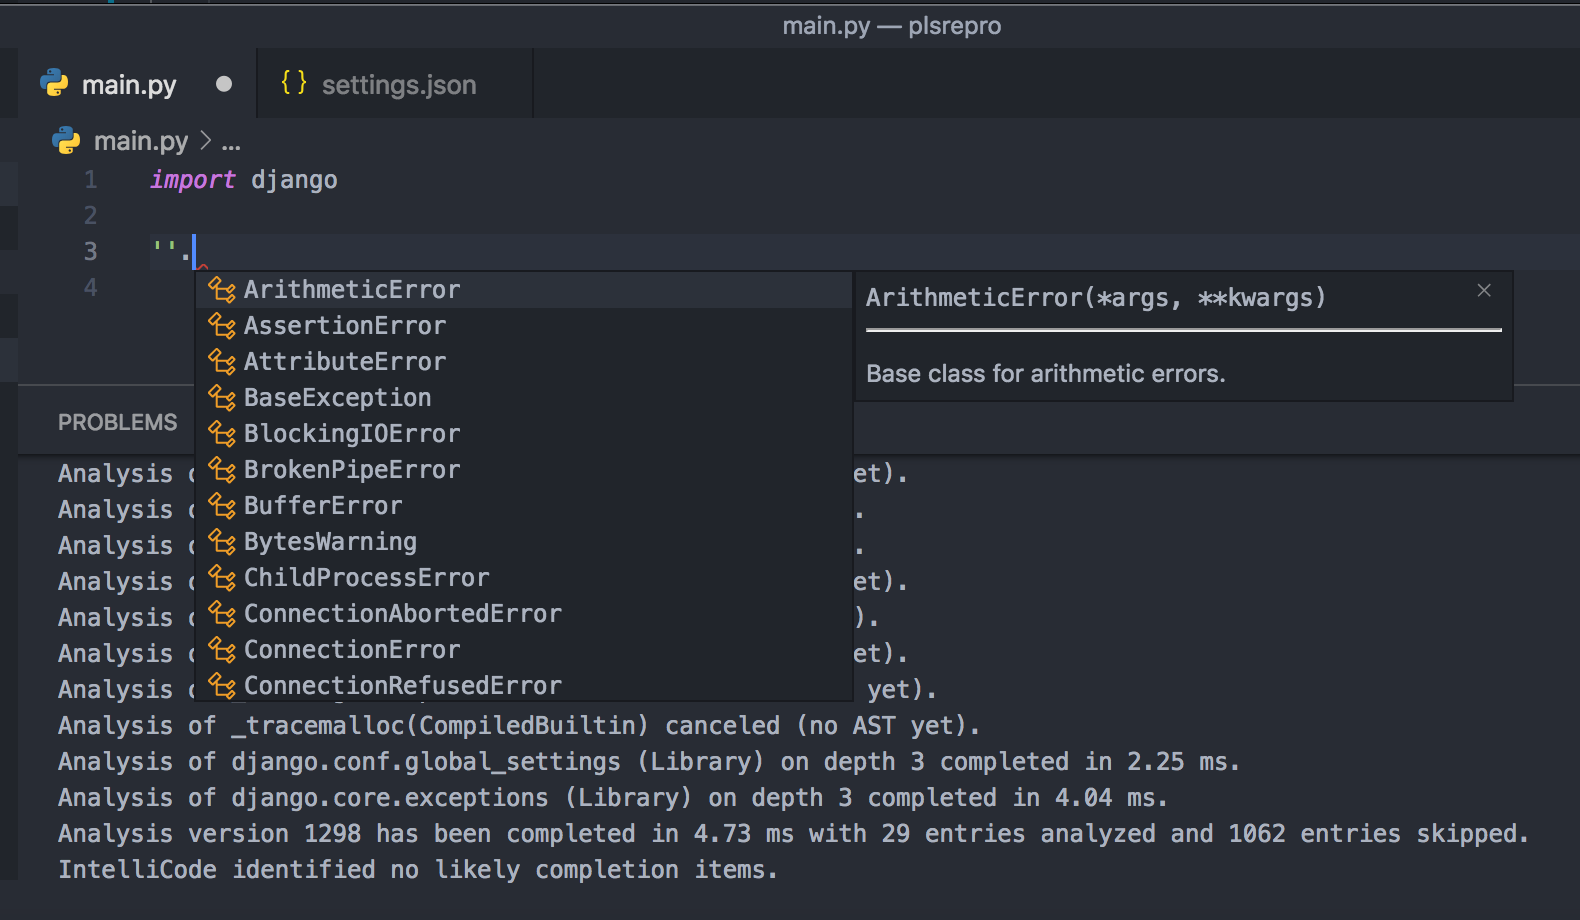Open the PROBLEMS panel tab
This screenshot has width=1580, height=920.
(118, 422)
